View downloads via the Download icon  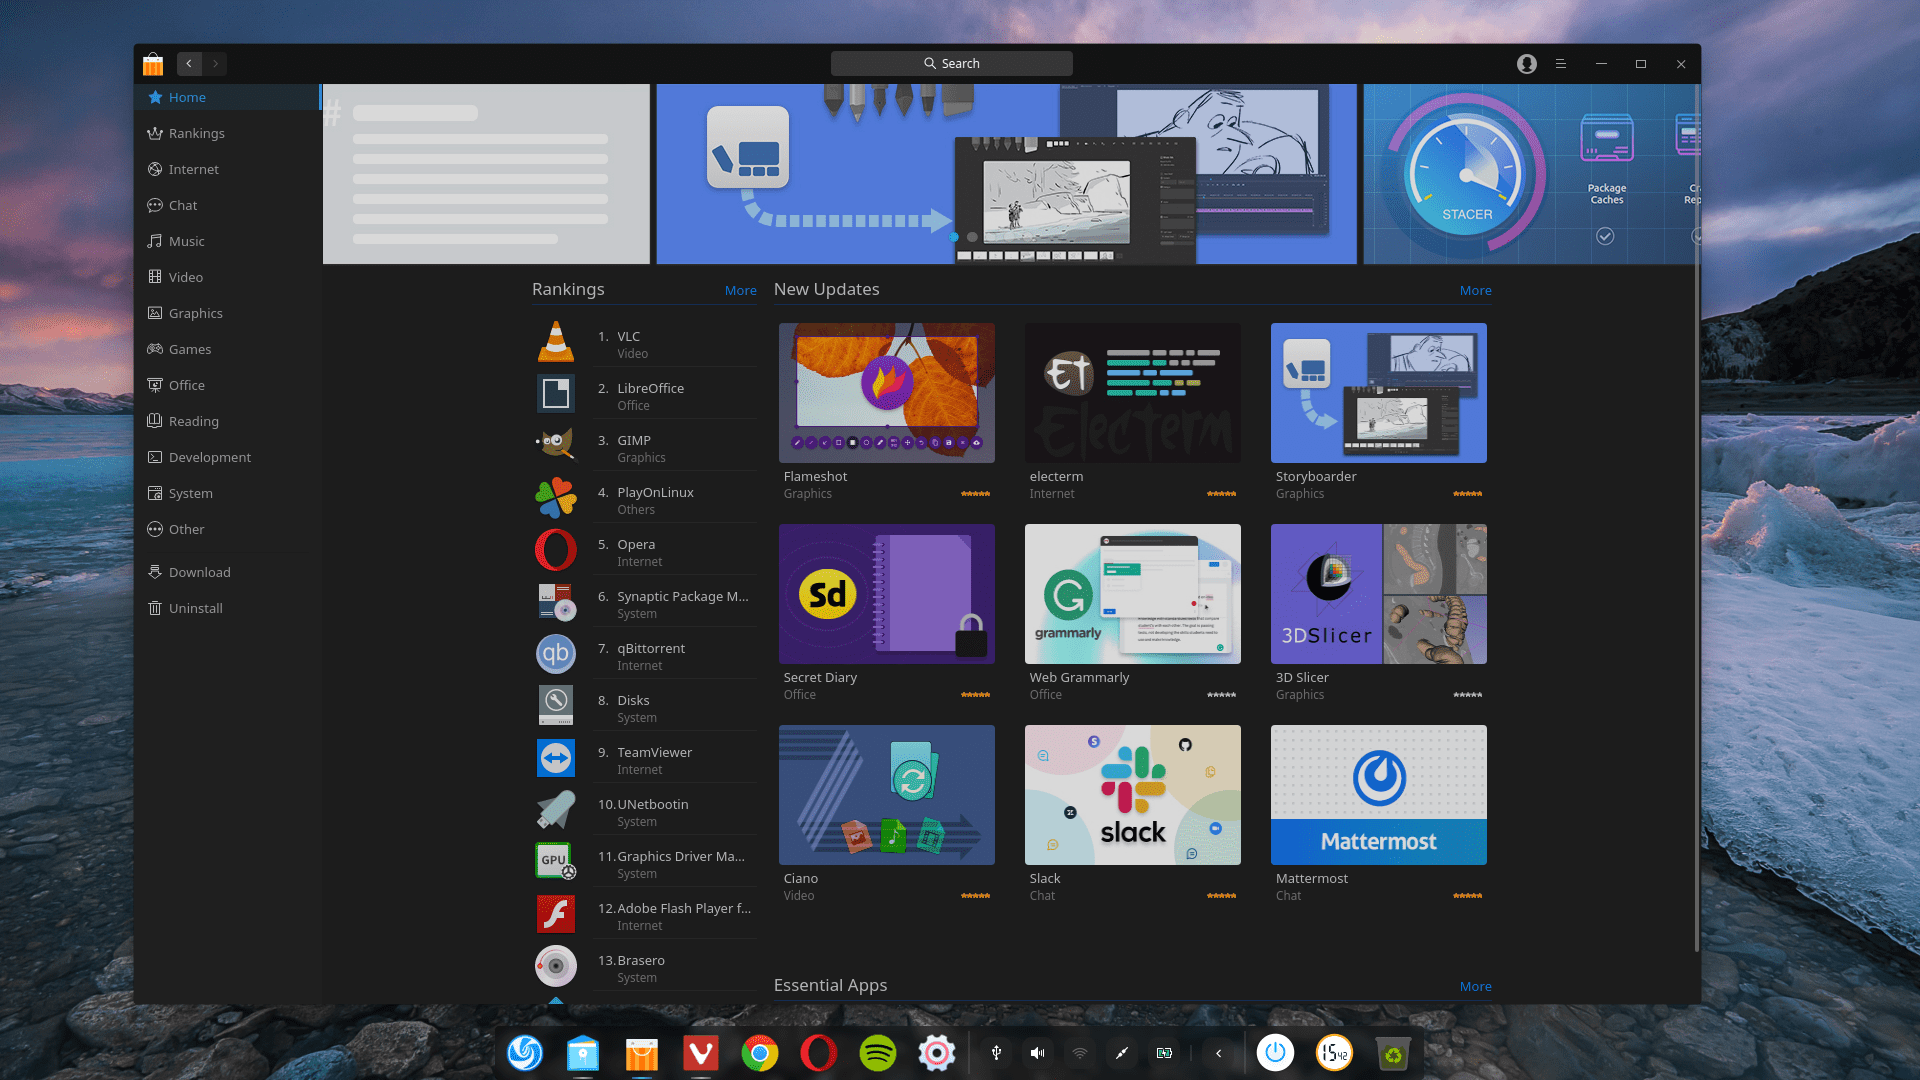[200, 571]
